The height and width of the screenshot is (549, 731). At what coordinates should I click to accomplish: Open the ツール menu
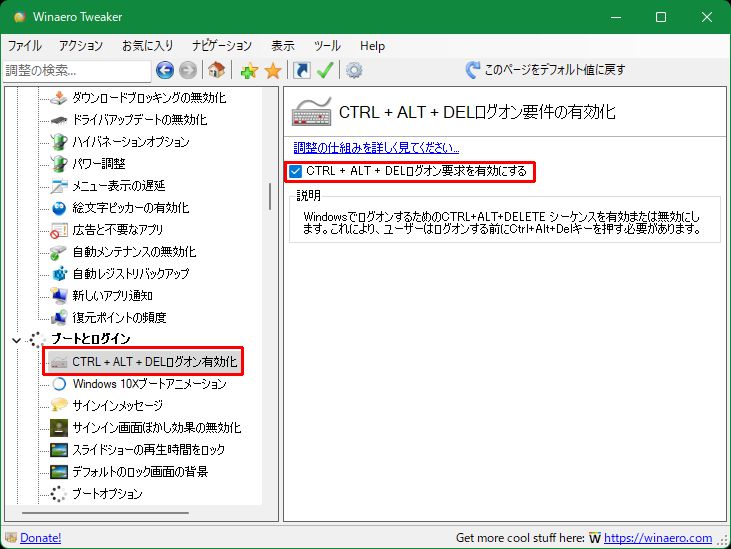[327, 46]
